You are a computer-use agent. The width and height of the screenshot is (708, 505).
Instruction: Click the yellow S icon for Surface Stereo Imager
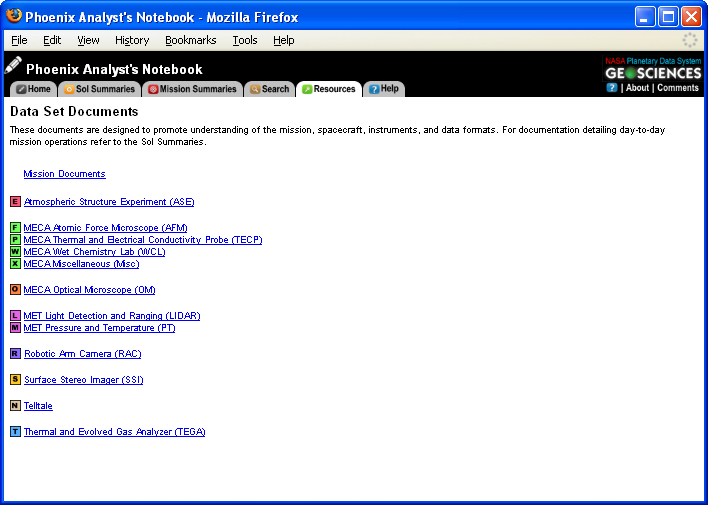point(15,379)
